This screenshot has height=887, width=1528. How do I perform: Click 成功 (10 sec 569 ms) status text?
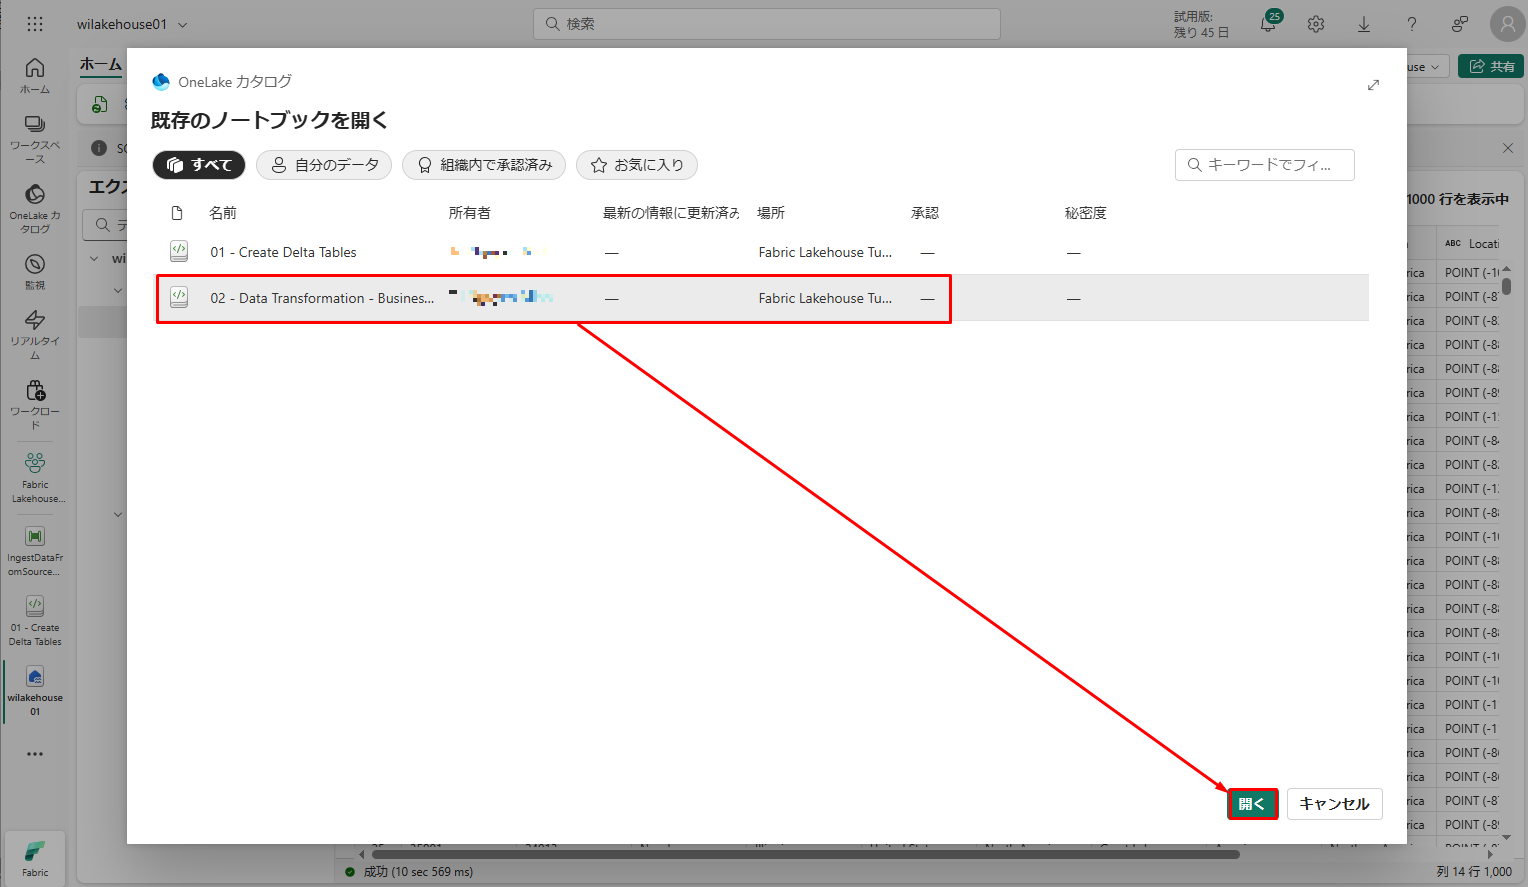tap(418, 872)
